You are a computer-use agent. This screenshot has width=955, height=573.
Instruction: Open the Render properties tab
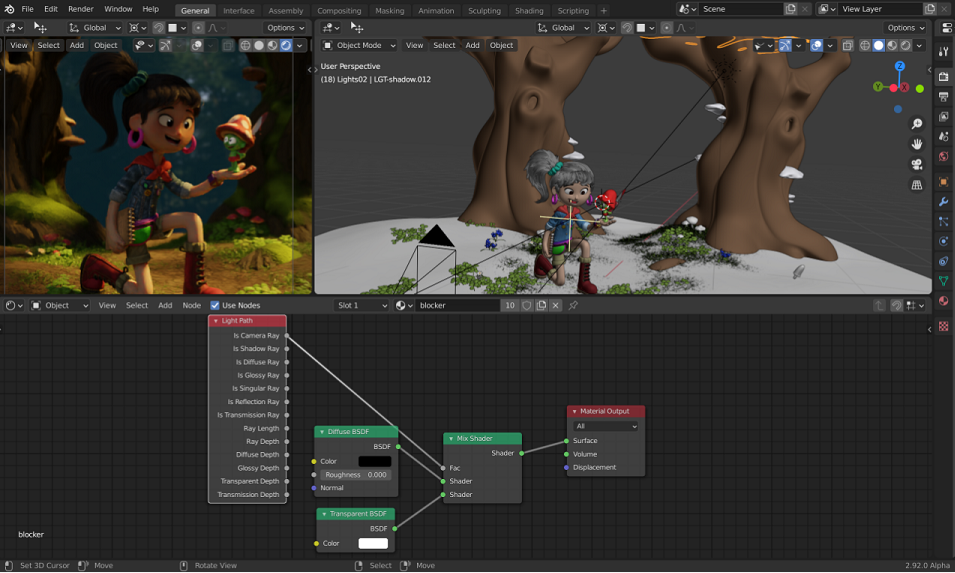[943, 77]
